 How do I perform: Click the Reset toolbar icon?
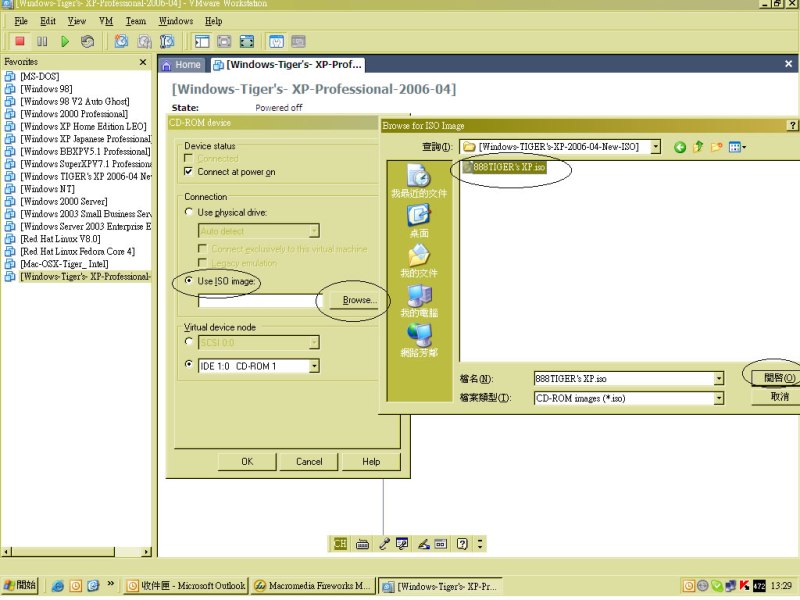click(x=87, y=41)
